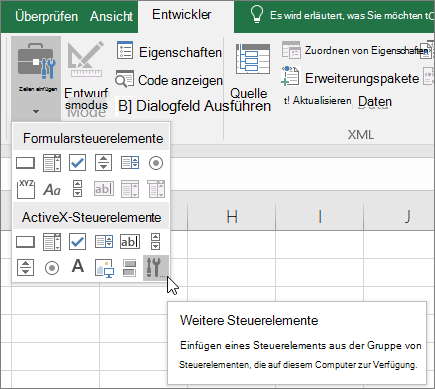Viewport: 435px width, 389px height.
Task: Click Zuordnen von Eigenschaften
Action: pyautogui.click(x=355, y=50)
